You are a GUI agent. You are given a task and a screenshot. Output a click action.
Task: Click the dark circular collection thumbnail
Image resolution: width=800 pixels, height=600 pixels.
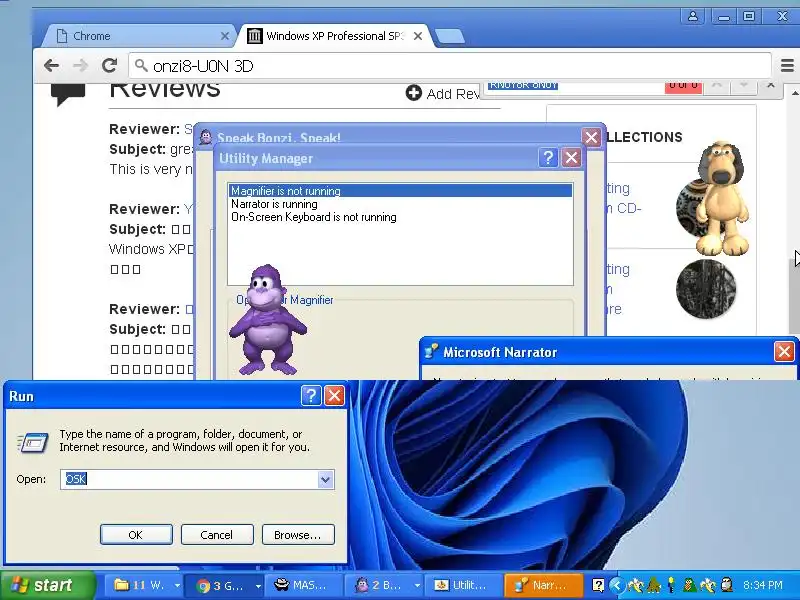tap(706, 289)
